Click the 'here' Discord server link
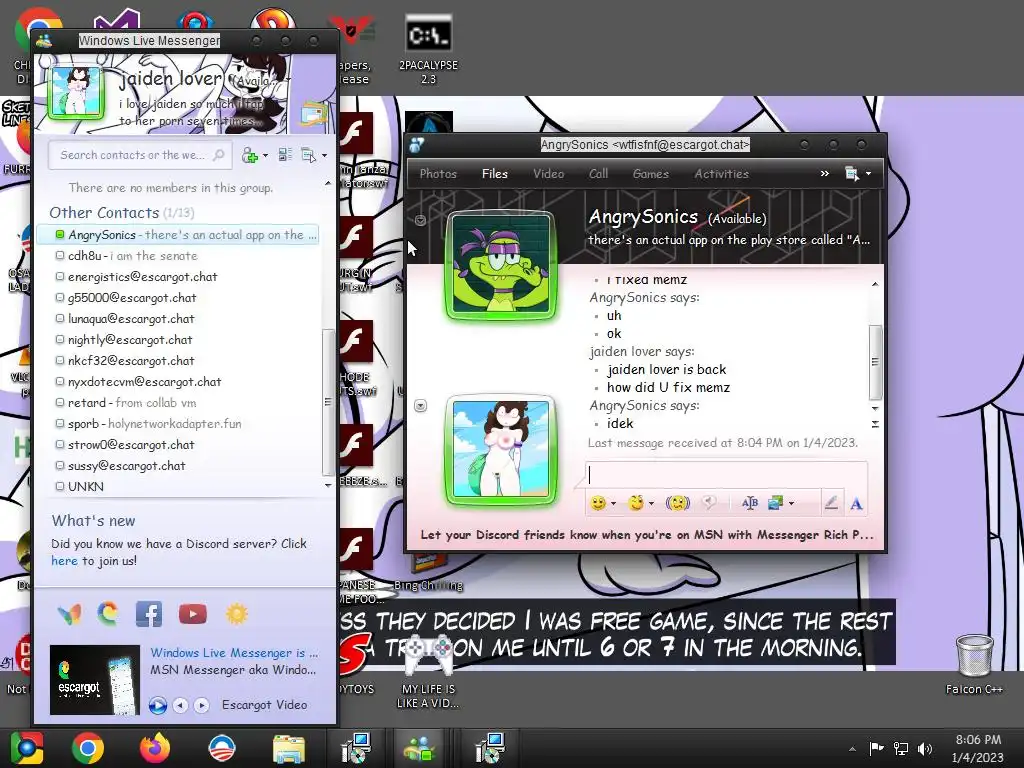 click(64, 560)
